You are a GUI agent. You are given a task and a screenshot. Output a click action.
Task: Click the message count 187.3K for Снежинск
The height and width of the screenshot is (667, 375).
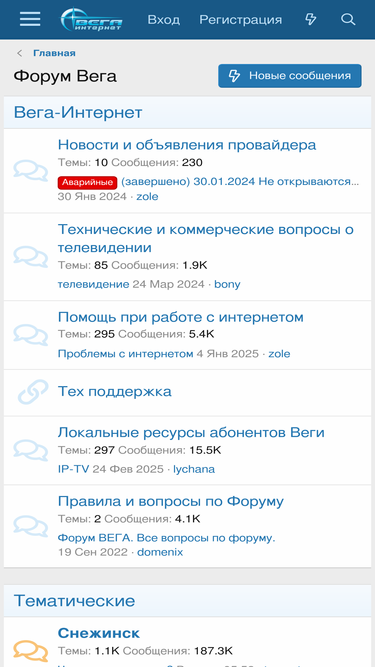[213, 651]
